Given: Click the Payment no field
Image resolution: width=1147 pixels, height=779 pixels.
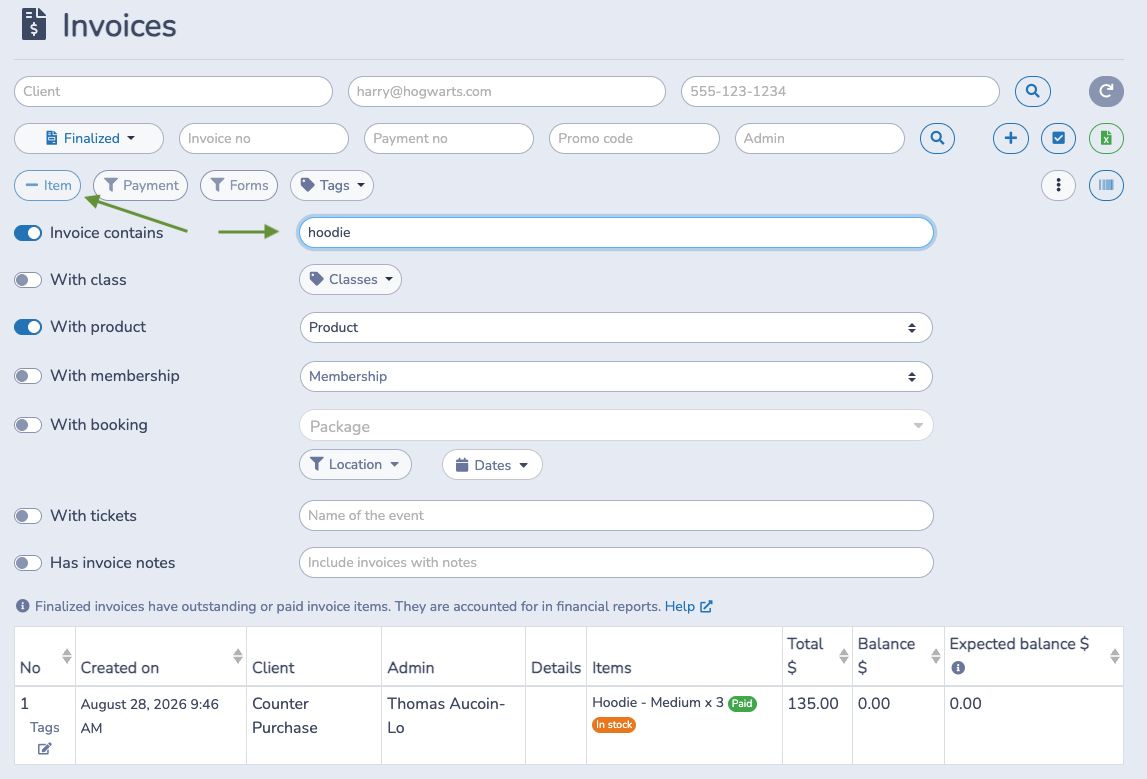Looking at the screenshot, I should pos(448,138).
